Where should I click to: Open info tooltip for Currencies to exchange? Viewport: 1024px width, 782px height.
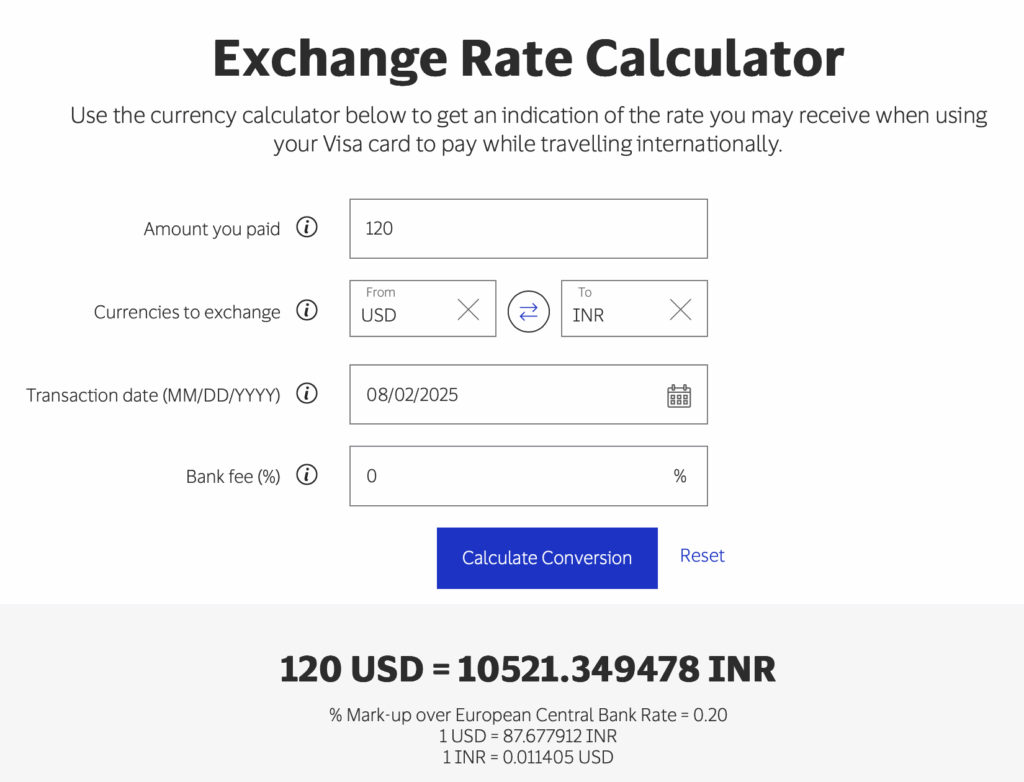(306, 311)
